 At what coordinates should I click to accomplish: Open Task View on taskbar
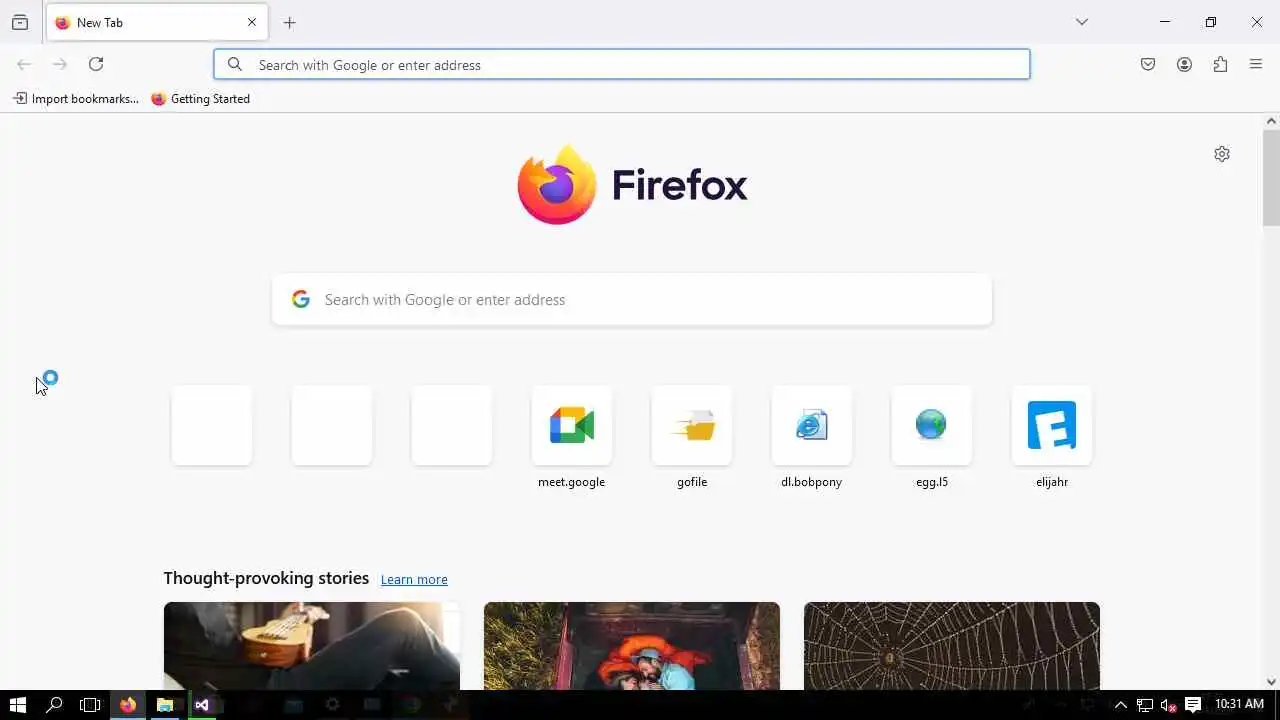90,705
